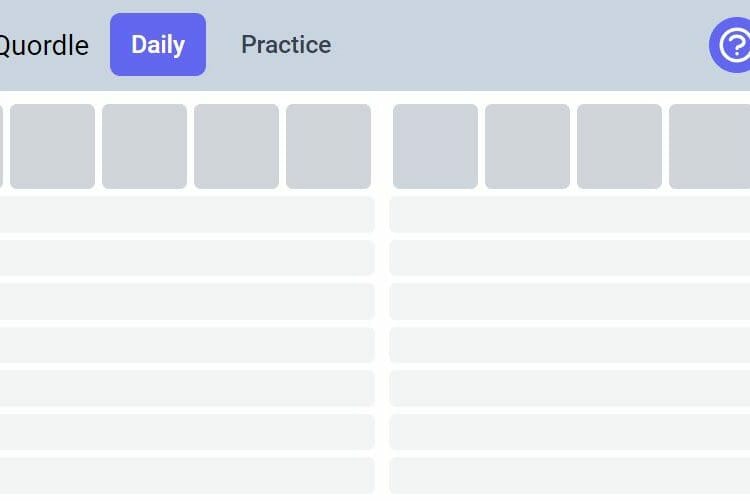Image resolution: width=750 pixels, height=501 pixels.
Task: Click the partially visible fourth tile of right board
Action: click(709, 146)
